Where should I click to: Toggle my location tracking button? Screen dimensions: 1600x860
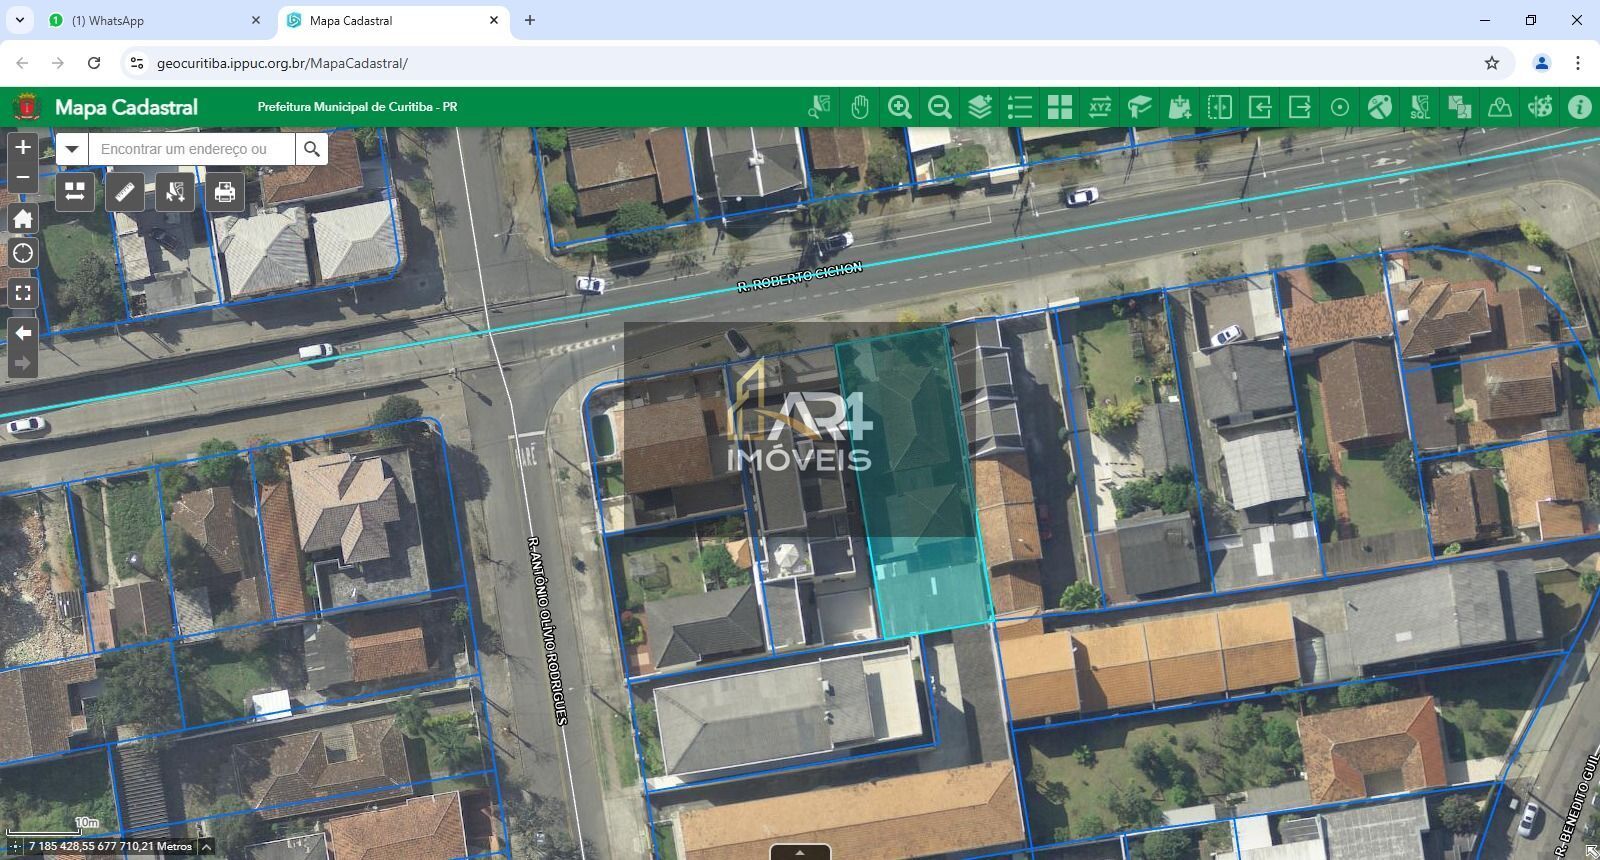23,254
